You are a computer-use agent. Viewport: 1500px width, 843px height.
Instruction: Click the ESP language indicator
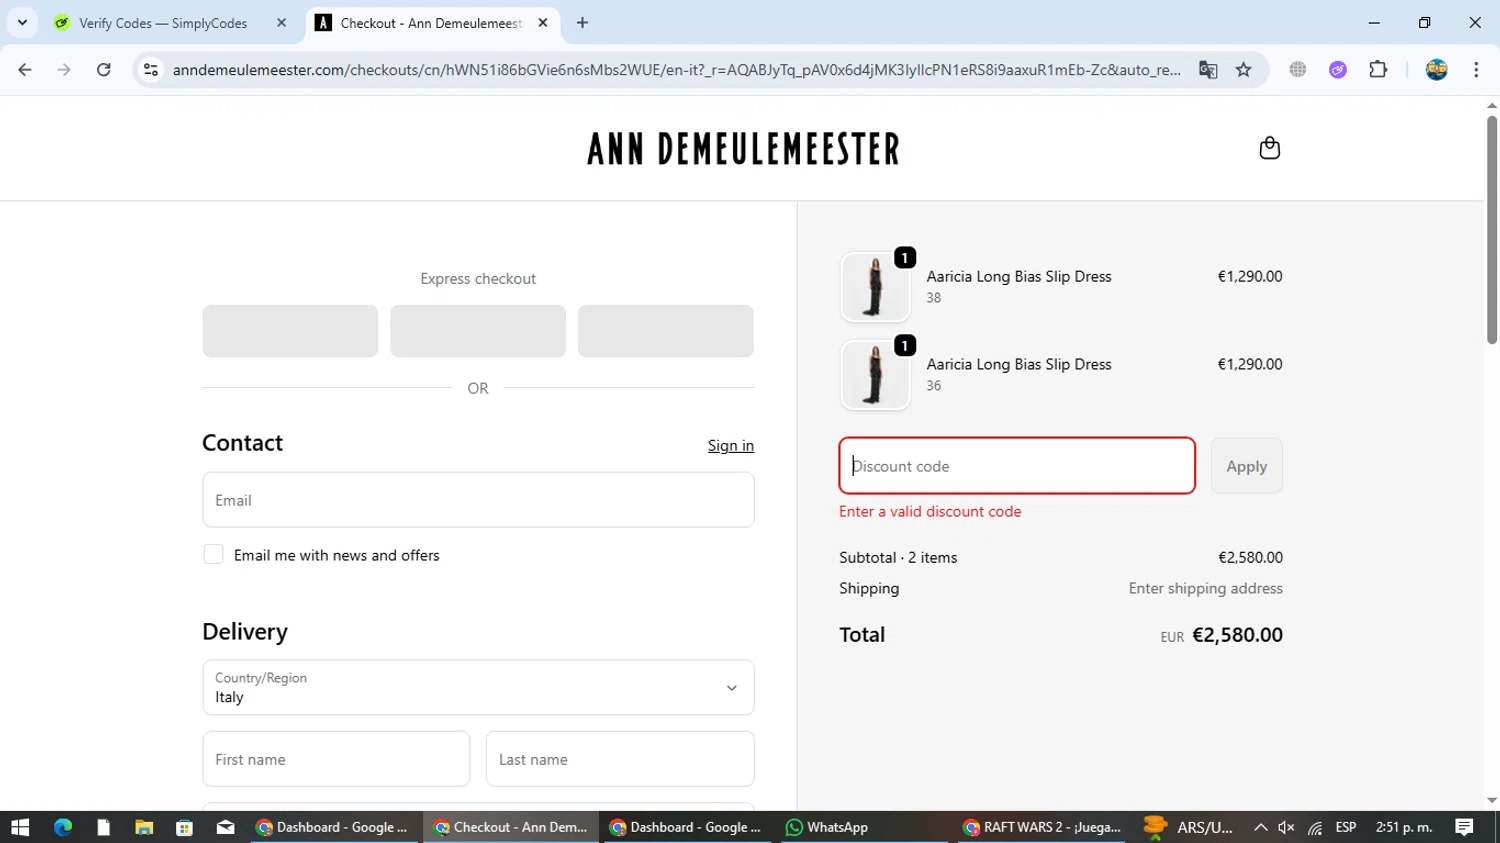(x=1346, y=827)
